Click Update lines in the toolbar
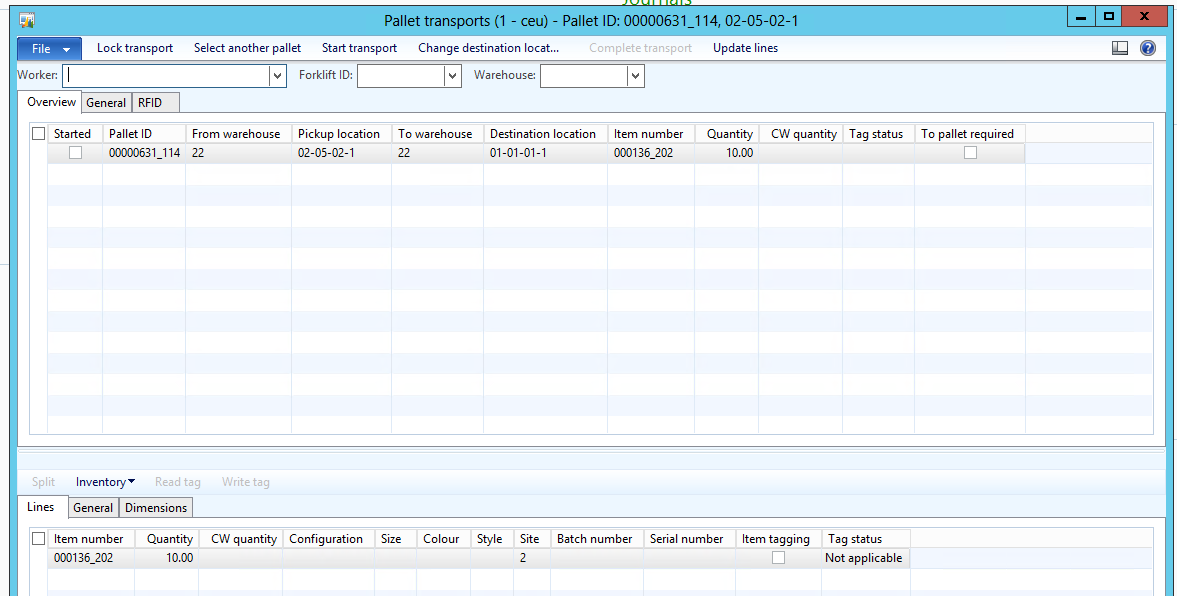Viewport: 1177px width, 596px height. [x=745, y=48]
